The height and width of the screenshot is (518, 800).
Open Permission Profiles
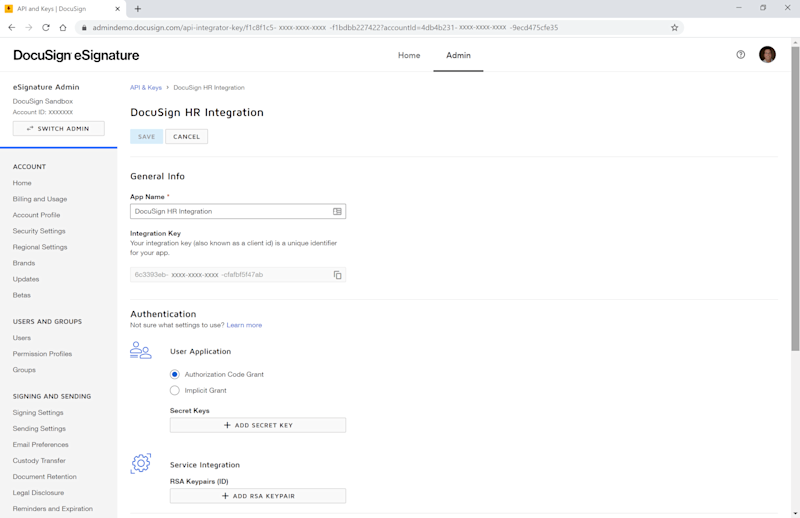click(42, 354)
